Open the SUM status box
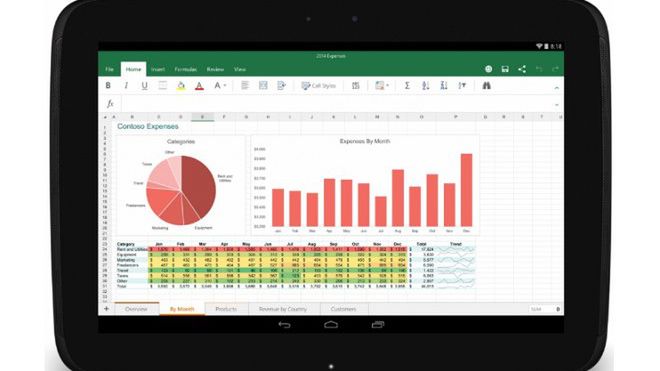Image resolution: width=660 pixels, height=371 pixels. click(545, 309)
